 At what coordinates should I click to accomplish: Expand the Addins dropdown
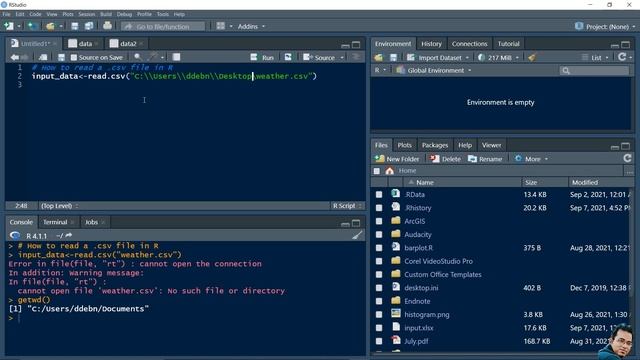(251, 26)
